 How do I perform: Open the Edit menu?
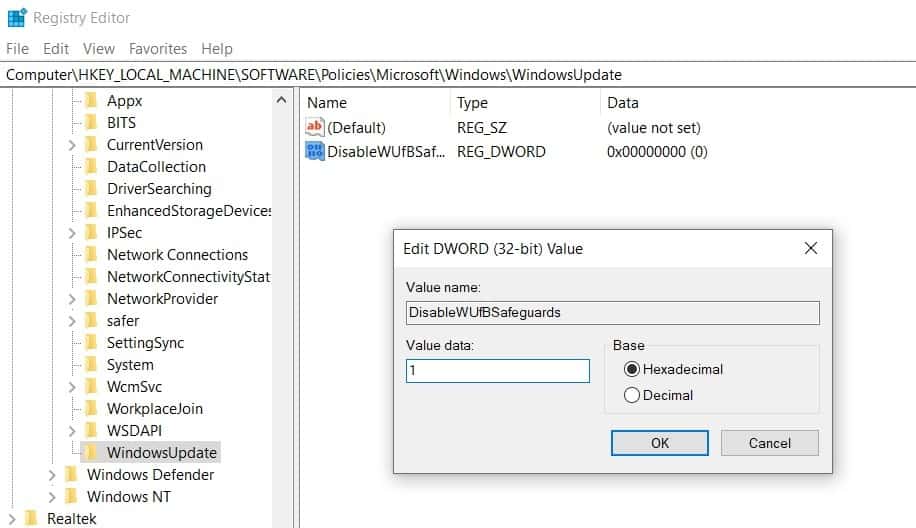point(56,48)
